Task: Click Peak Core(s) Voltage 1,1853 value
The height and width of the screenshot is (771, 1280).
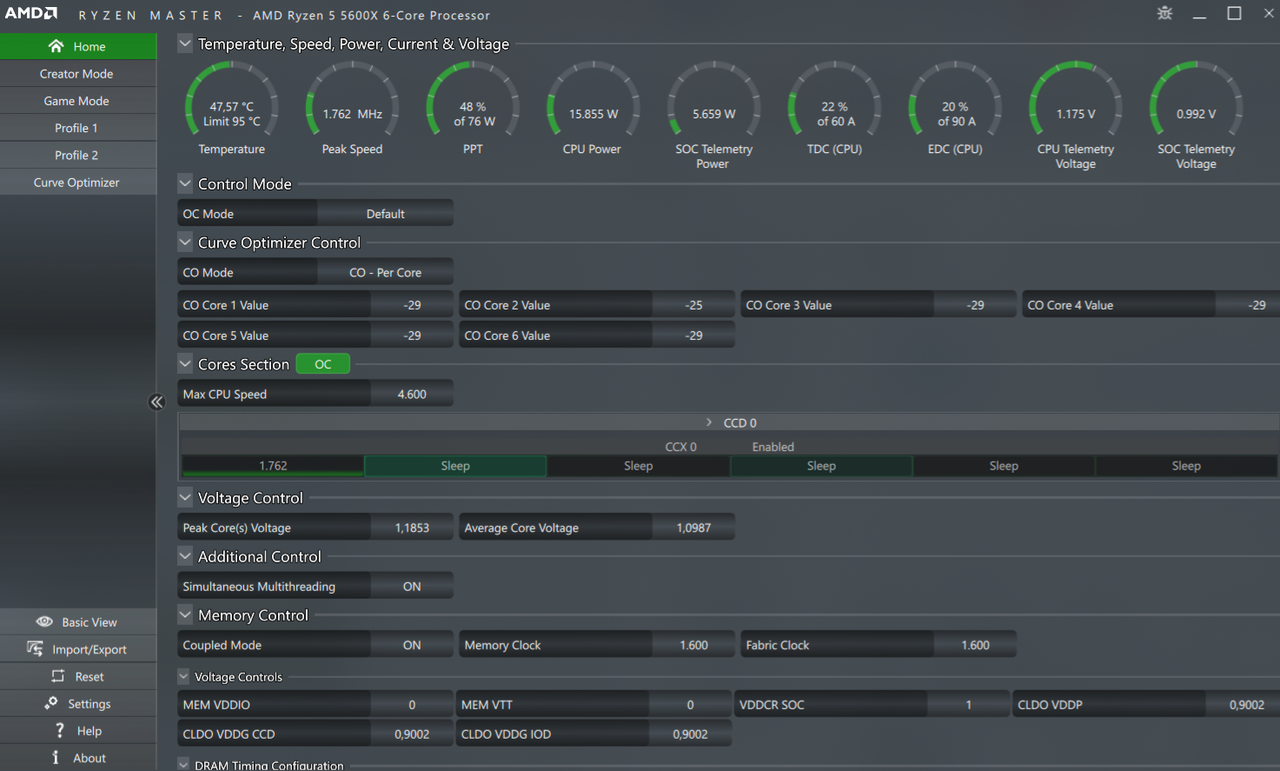Action: pyautogui.click(x=412, y=527)
